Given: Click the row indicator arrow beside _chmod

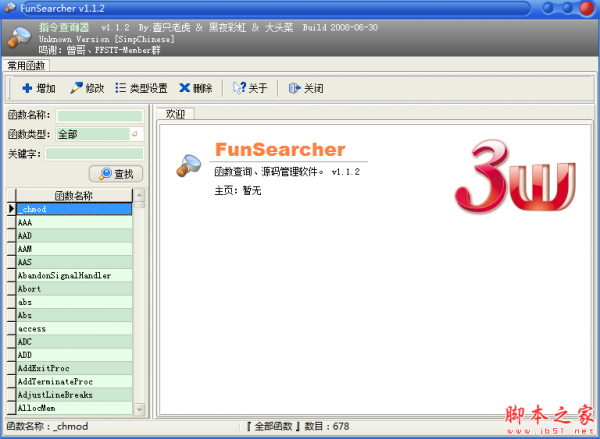Looking at the screenshot, I should pos(11,209).
